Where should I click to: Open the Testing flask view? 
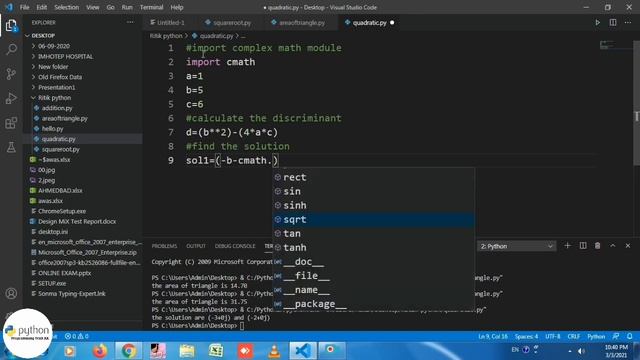[11, 147]
